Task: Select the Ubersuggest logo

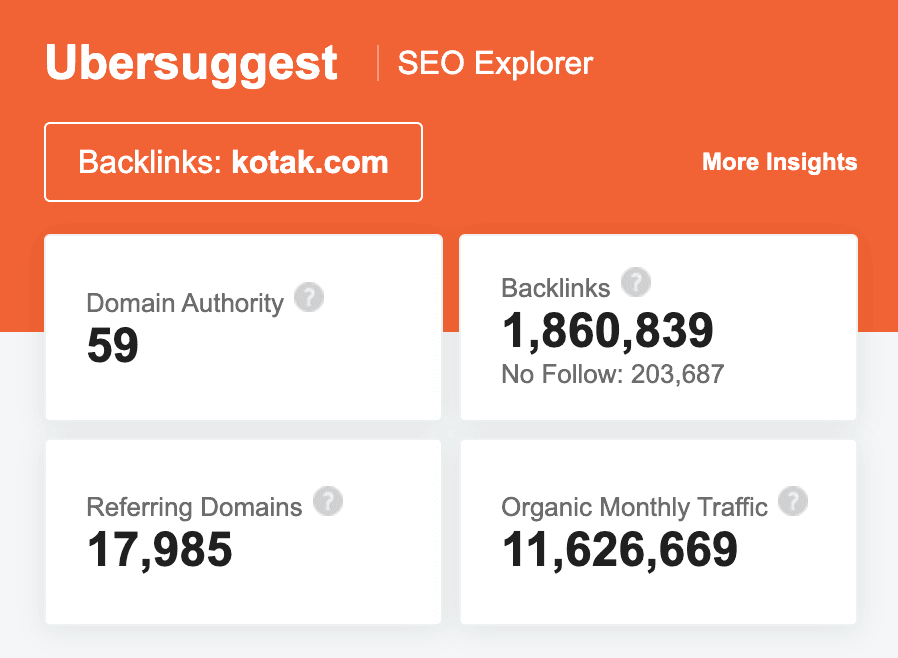Action: (190, 62)
